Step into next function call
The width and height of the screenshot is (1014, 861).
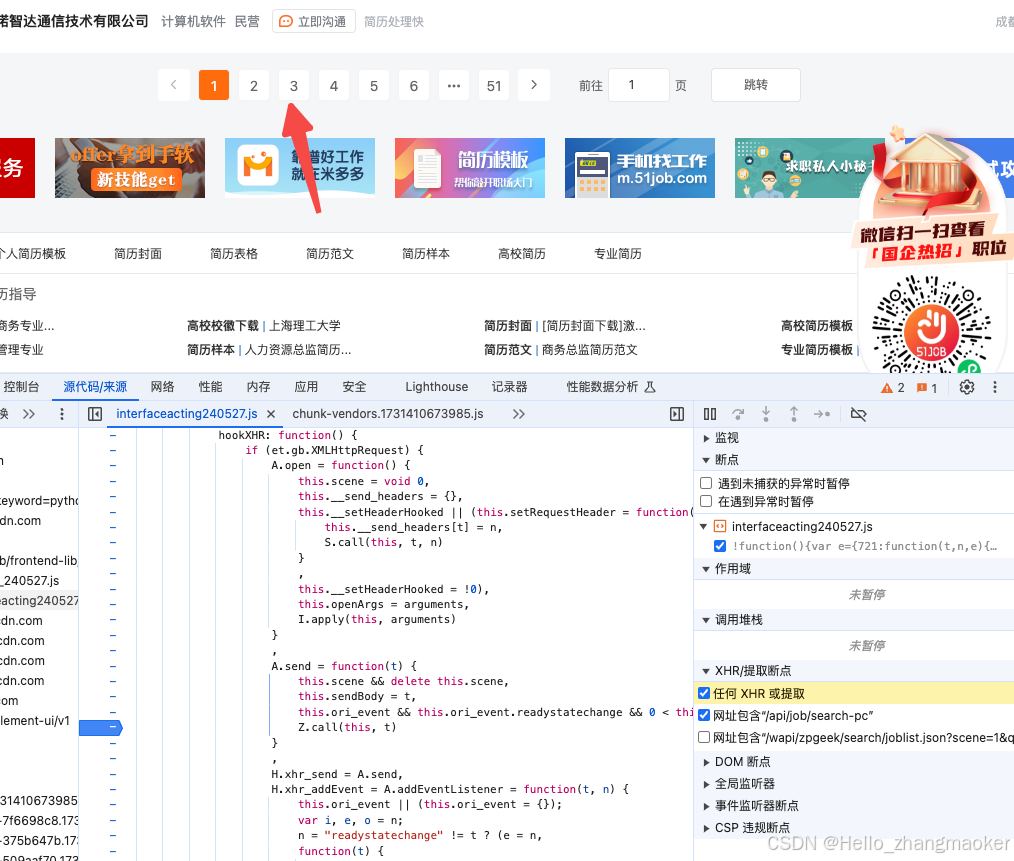766,414
